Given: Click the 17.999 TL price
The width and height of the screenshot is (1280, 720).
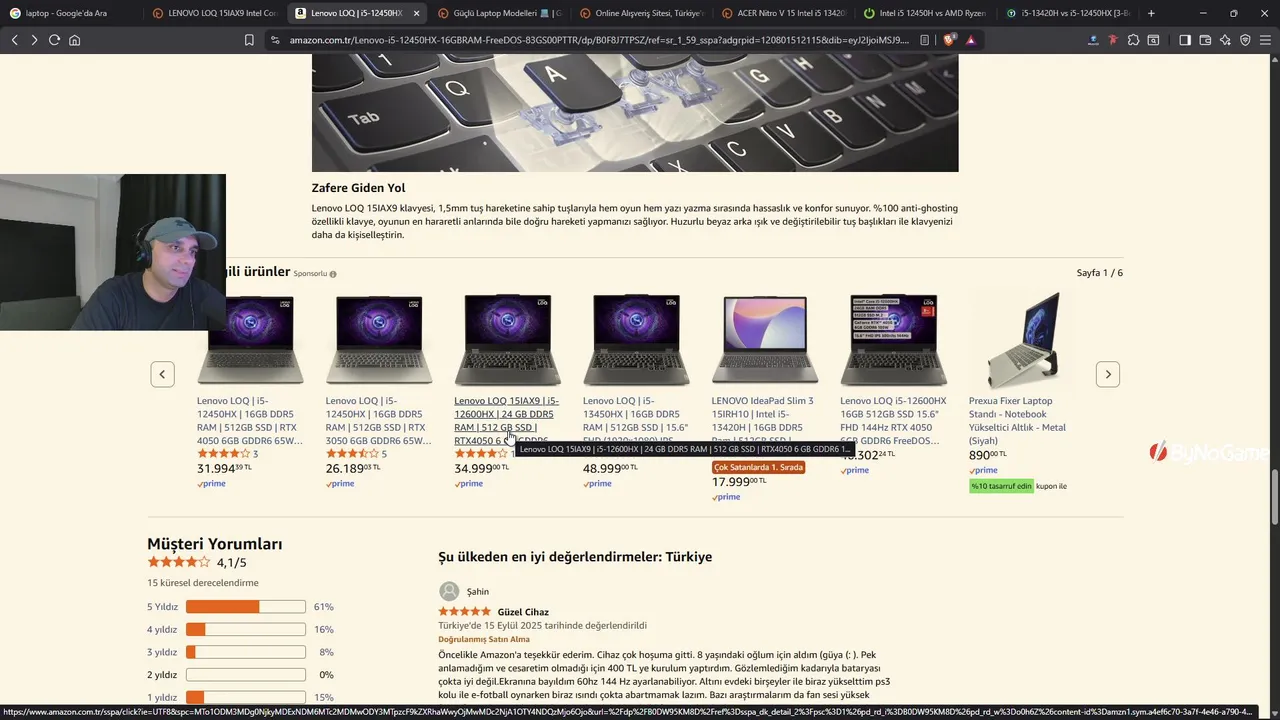Looking at the screenshot, I should click(739, 481).
